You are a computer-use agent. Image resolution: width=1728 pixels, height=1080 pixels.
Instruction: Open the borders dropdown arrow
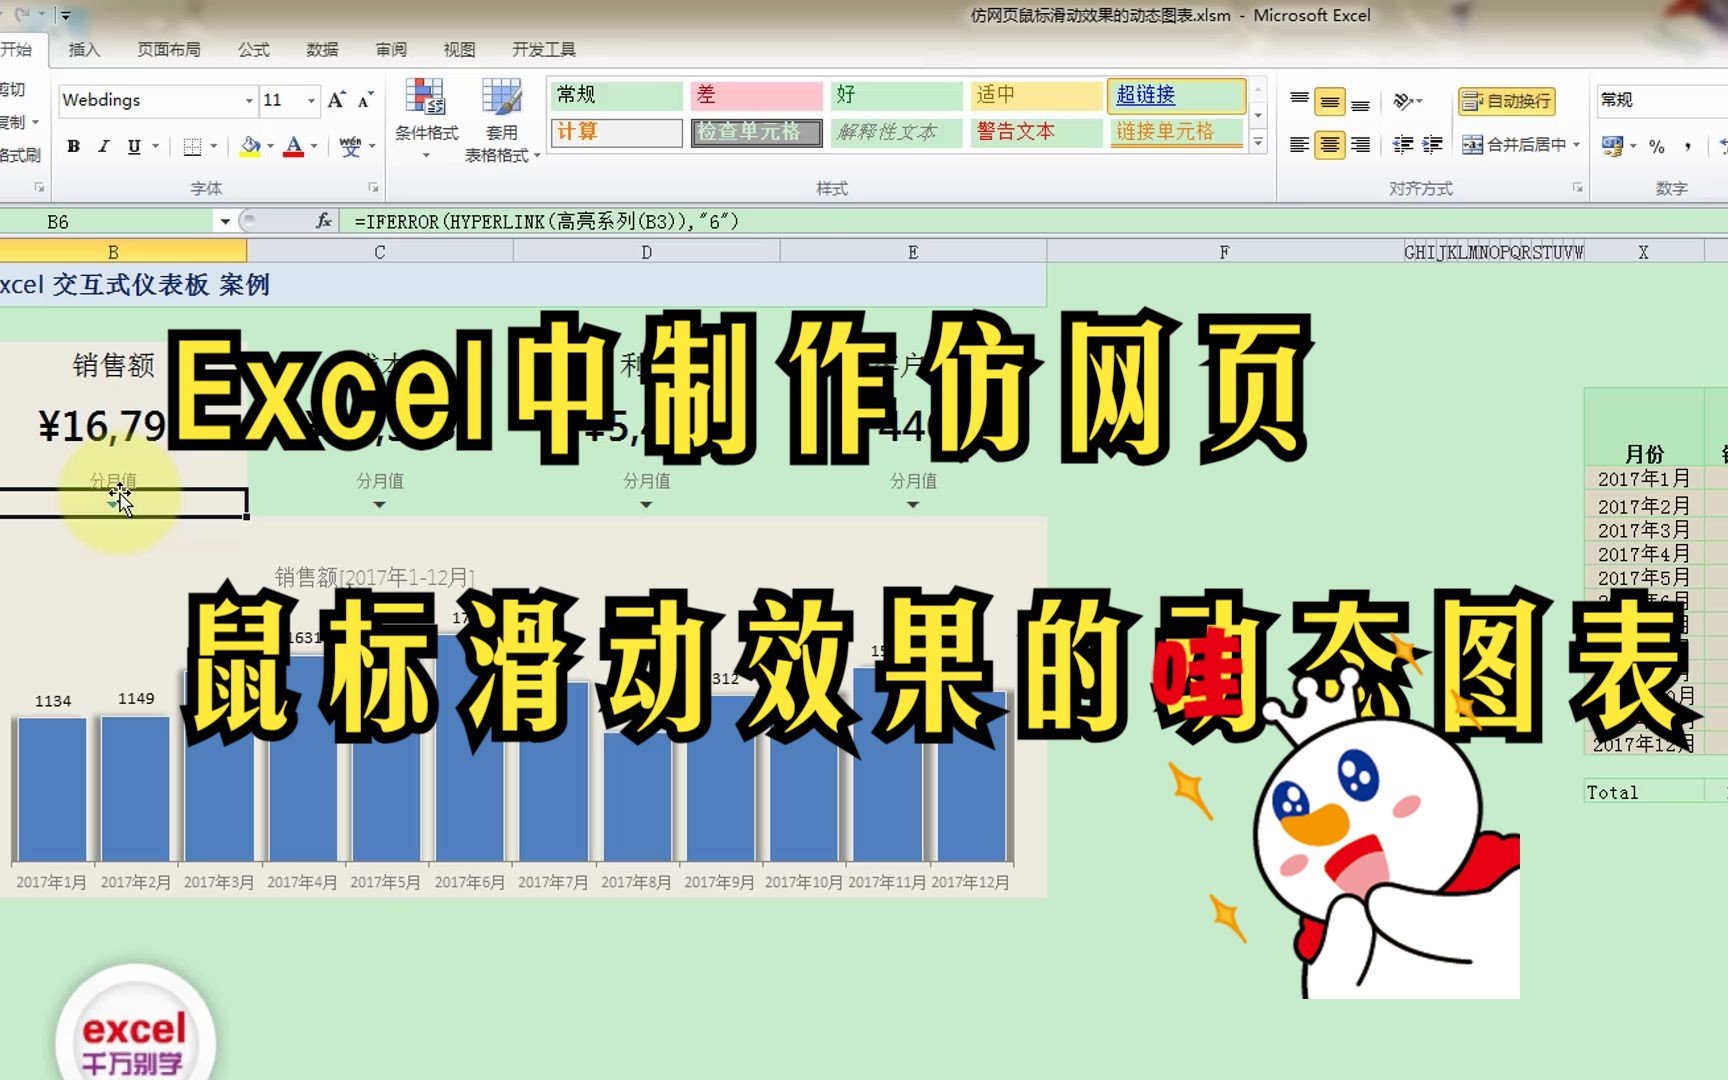[x=213, y=146]
